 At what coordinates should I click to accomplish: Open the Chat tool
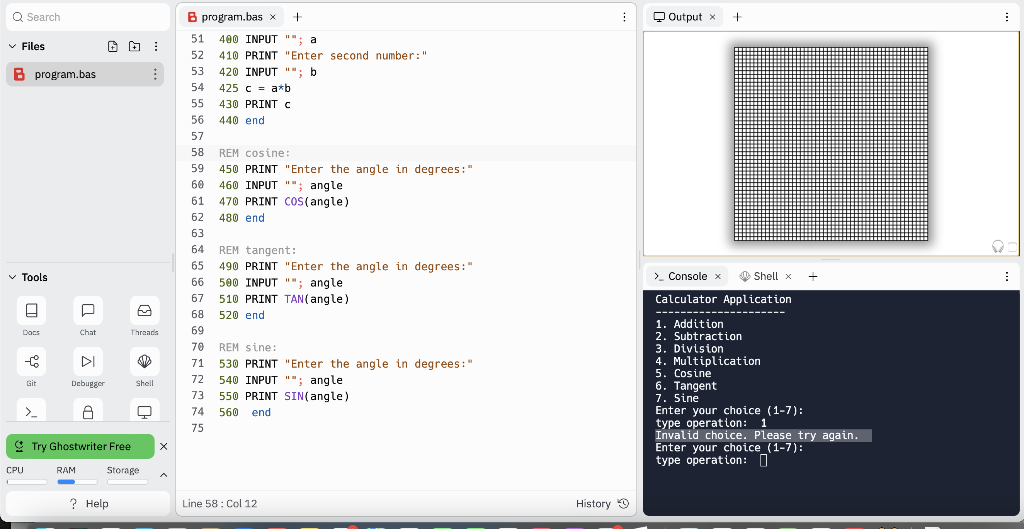pyautogui.click(x=88, y=310)
